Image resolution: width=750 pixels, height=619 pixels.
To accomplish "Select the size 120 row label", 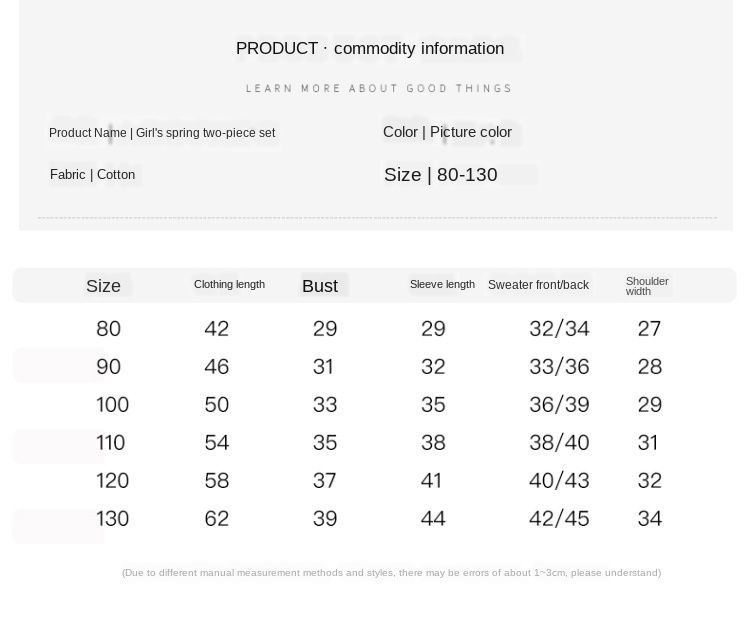I will coord(112,481).
